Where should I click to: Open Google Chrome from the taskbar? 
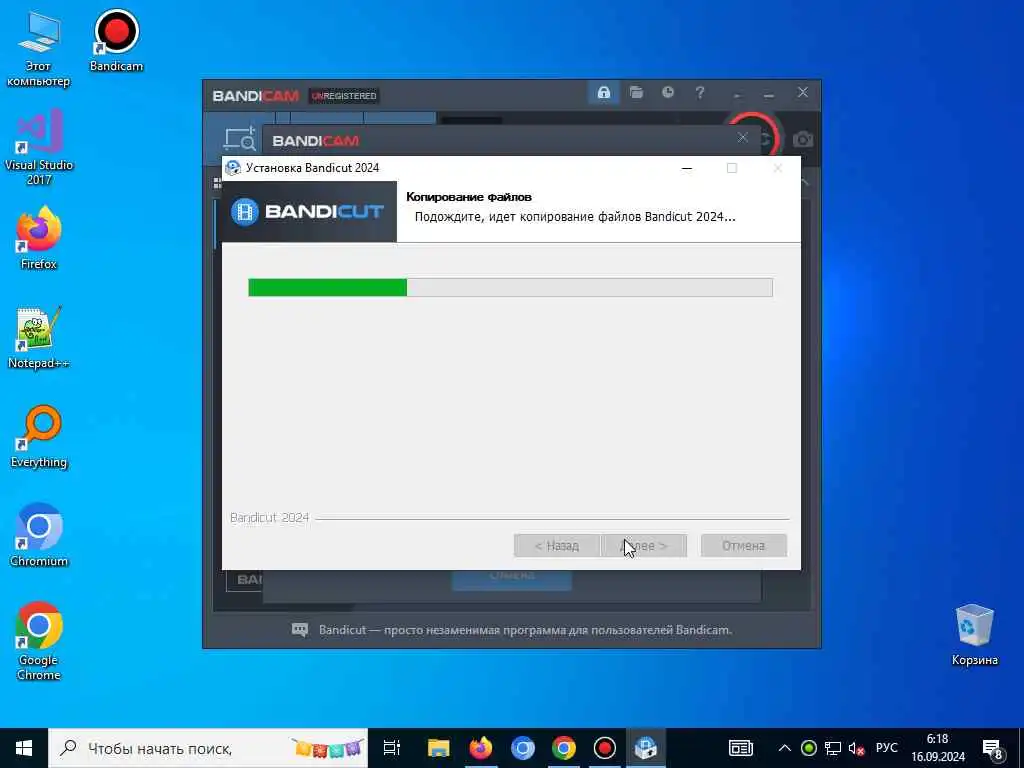(x=563, y=748)
